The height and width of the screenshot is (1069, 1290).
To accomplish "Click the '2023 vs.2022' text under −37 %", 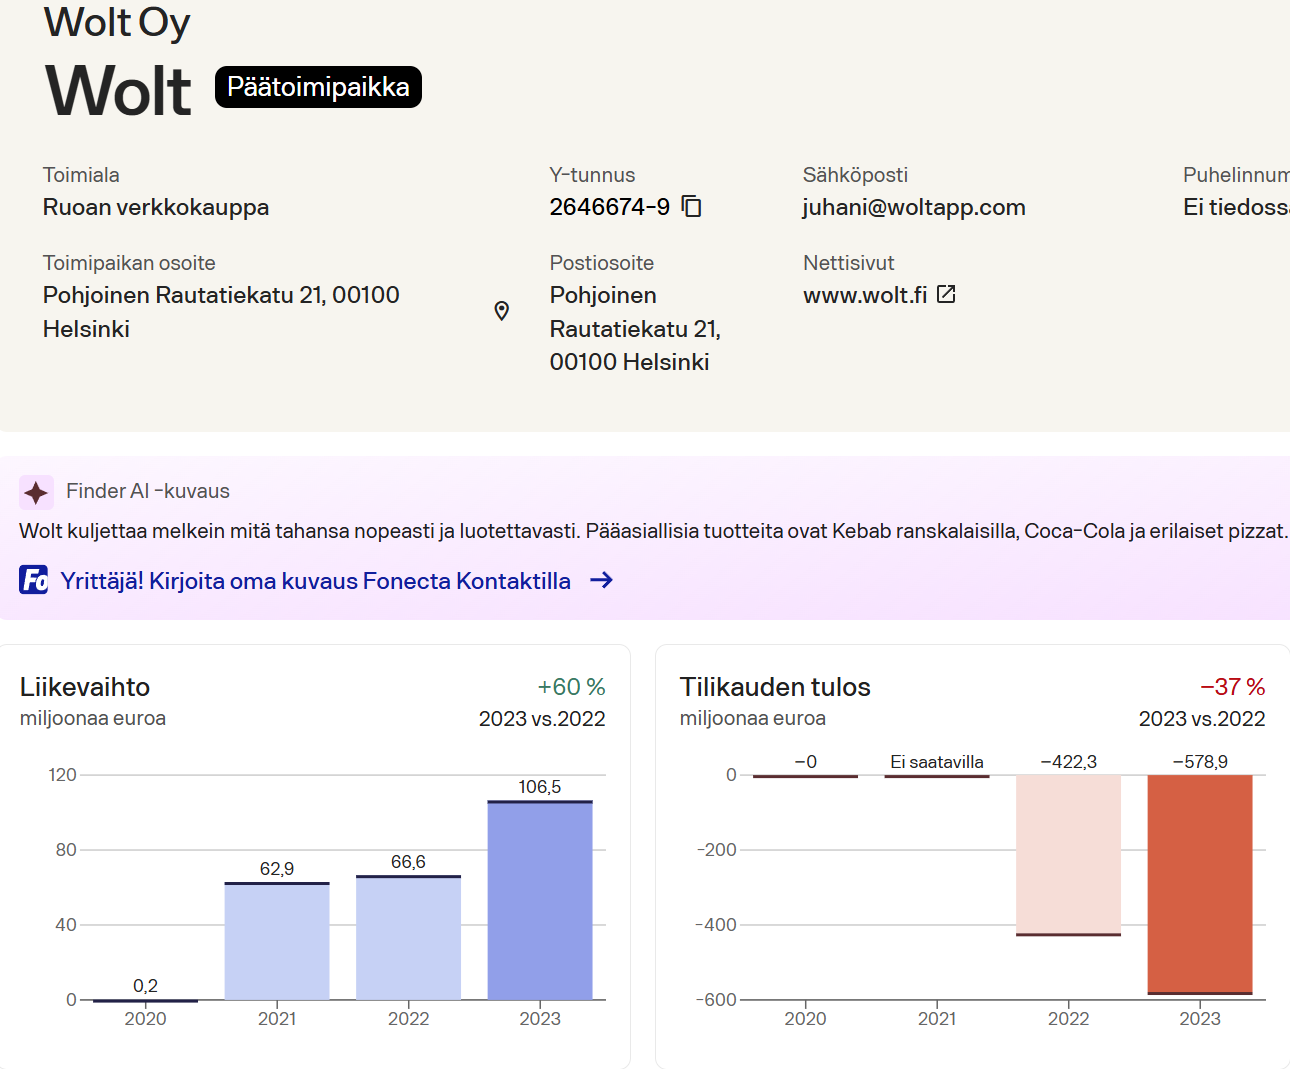I will point(1202,719).
